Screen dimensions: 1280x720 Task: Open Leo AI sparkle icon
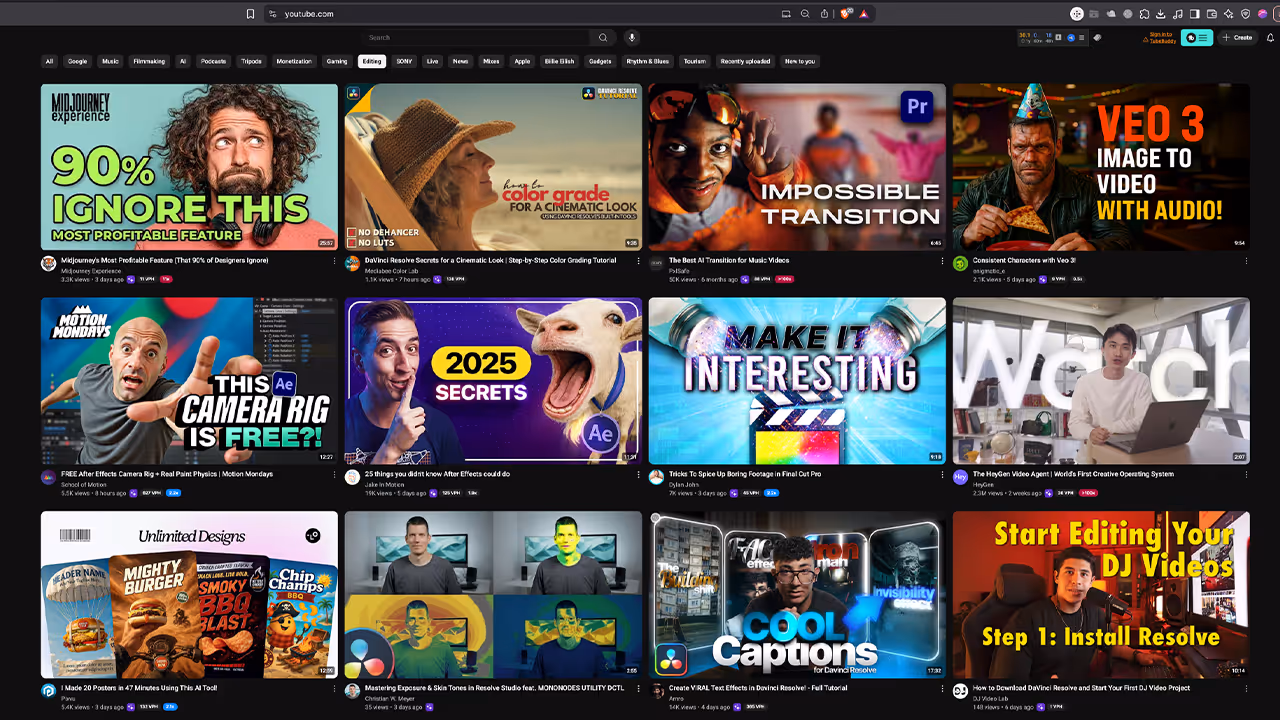coord(1229,14)
